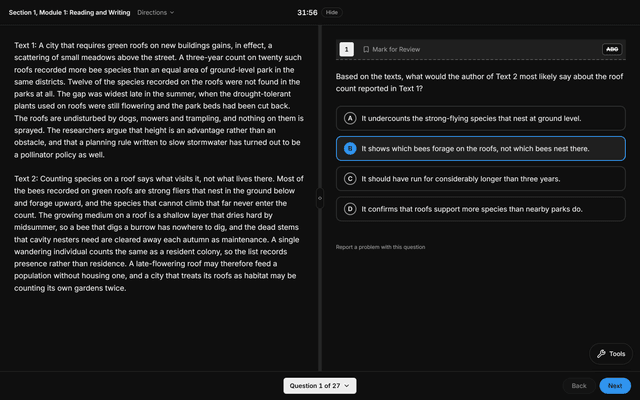
Task: Open Question 1 of 27 navigator
Action: pyautogui.click(x=320, y=386)
